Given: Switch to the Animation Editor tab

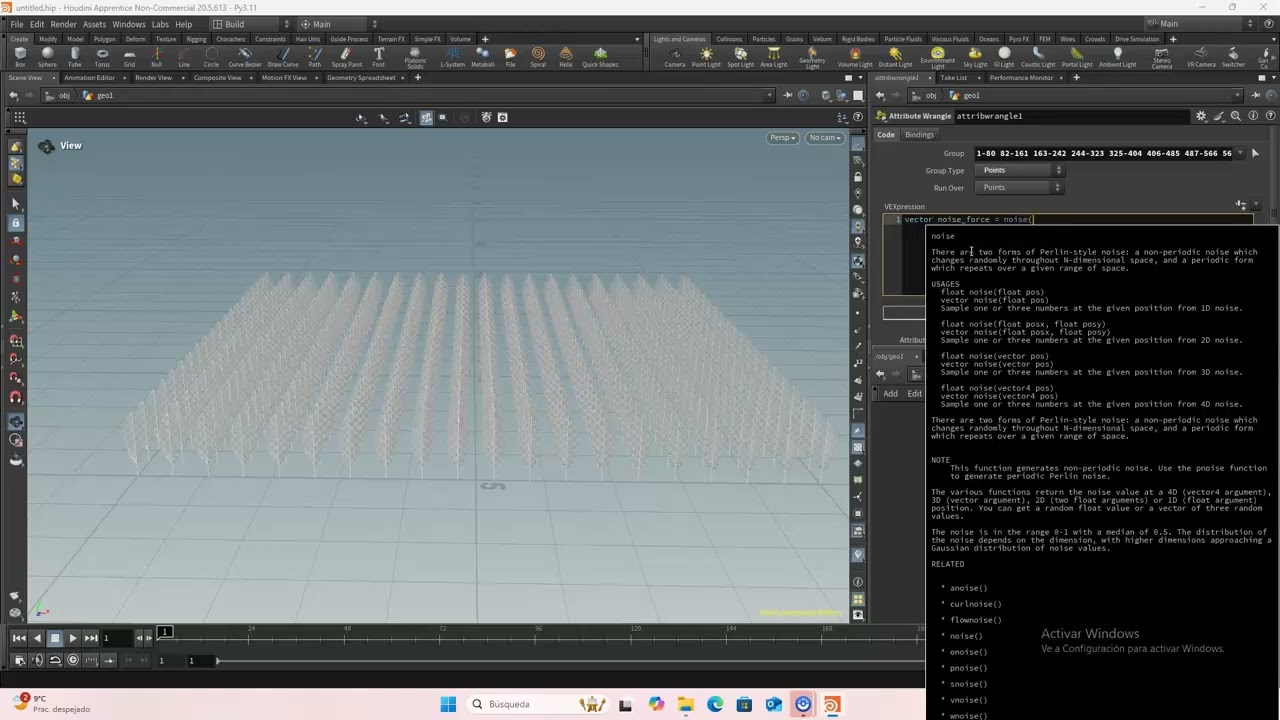Looking at the screenshot, I should point(90,77).
